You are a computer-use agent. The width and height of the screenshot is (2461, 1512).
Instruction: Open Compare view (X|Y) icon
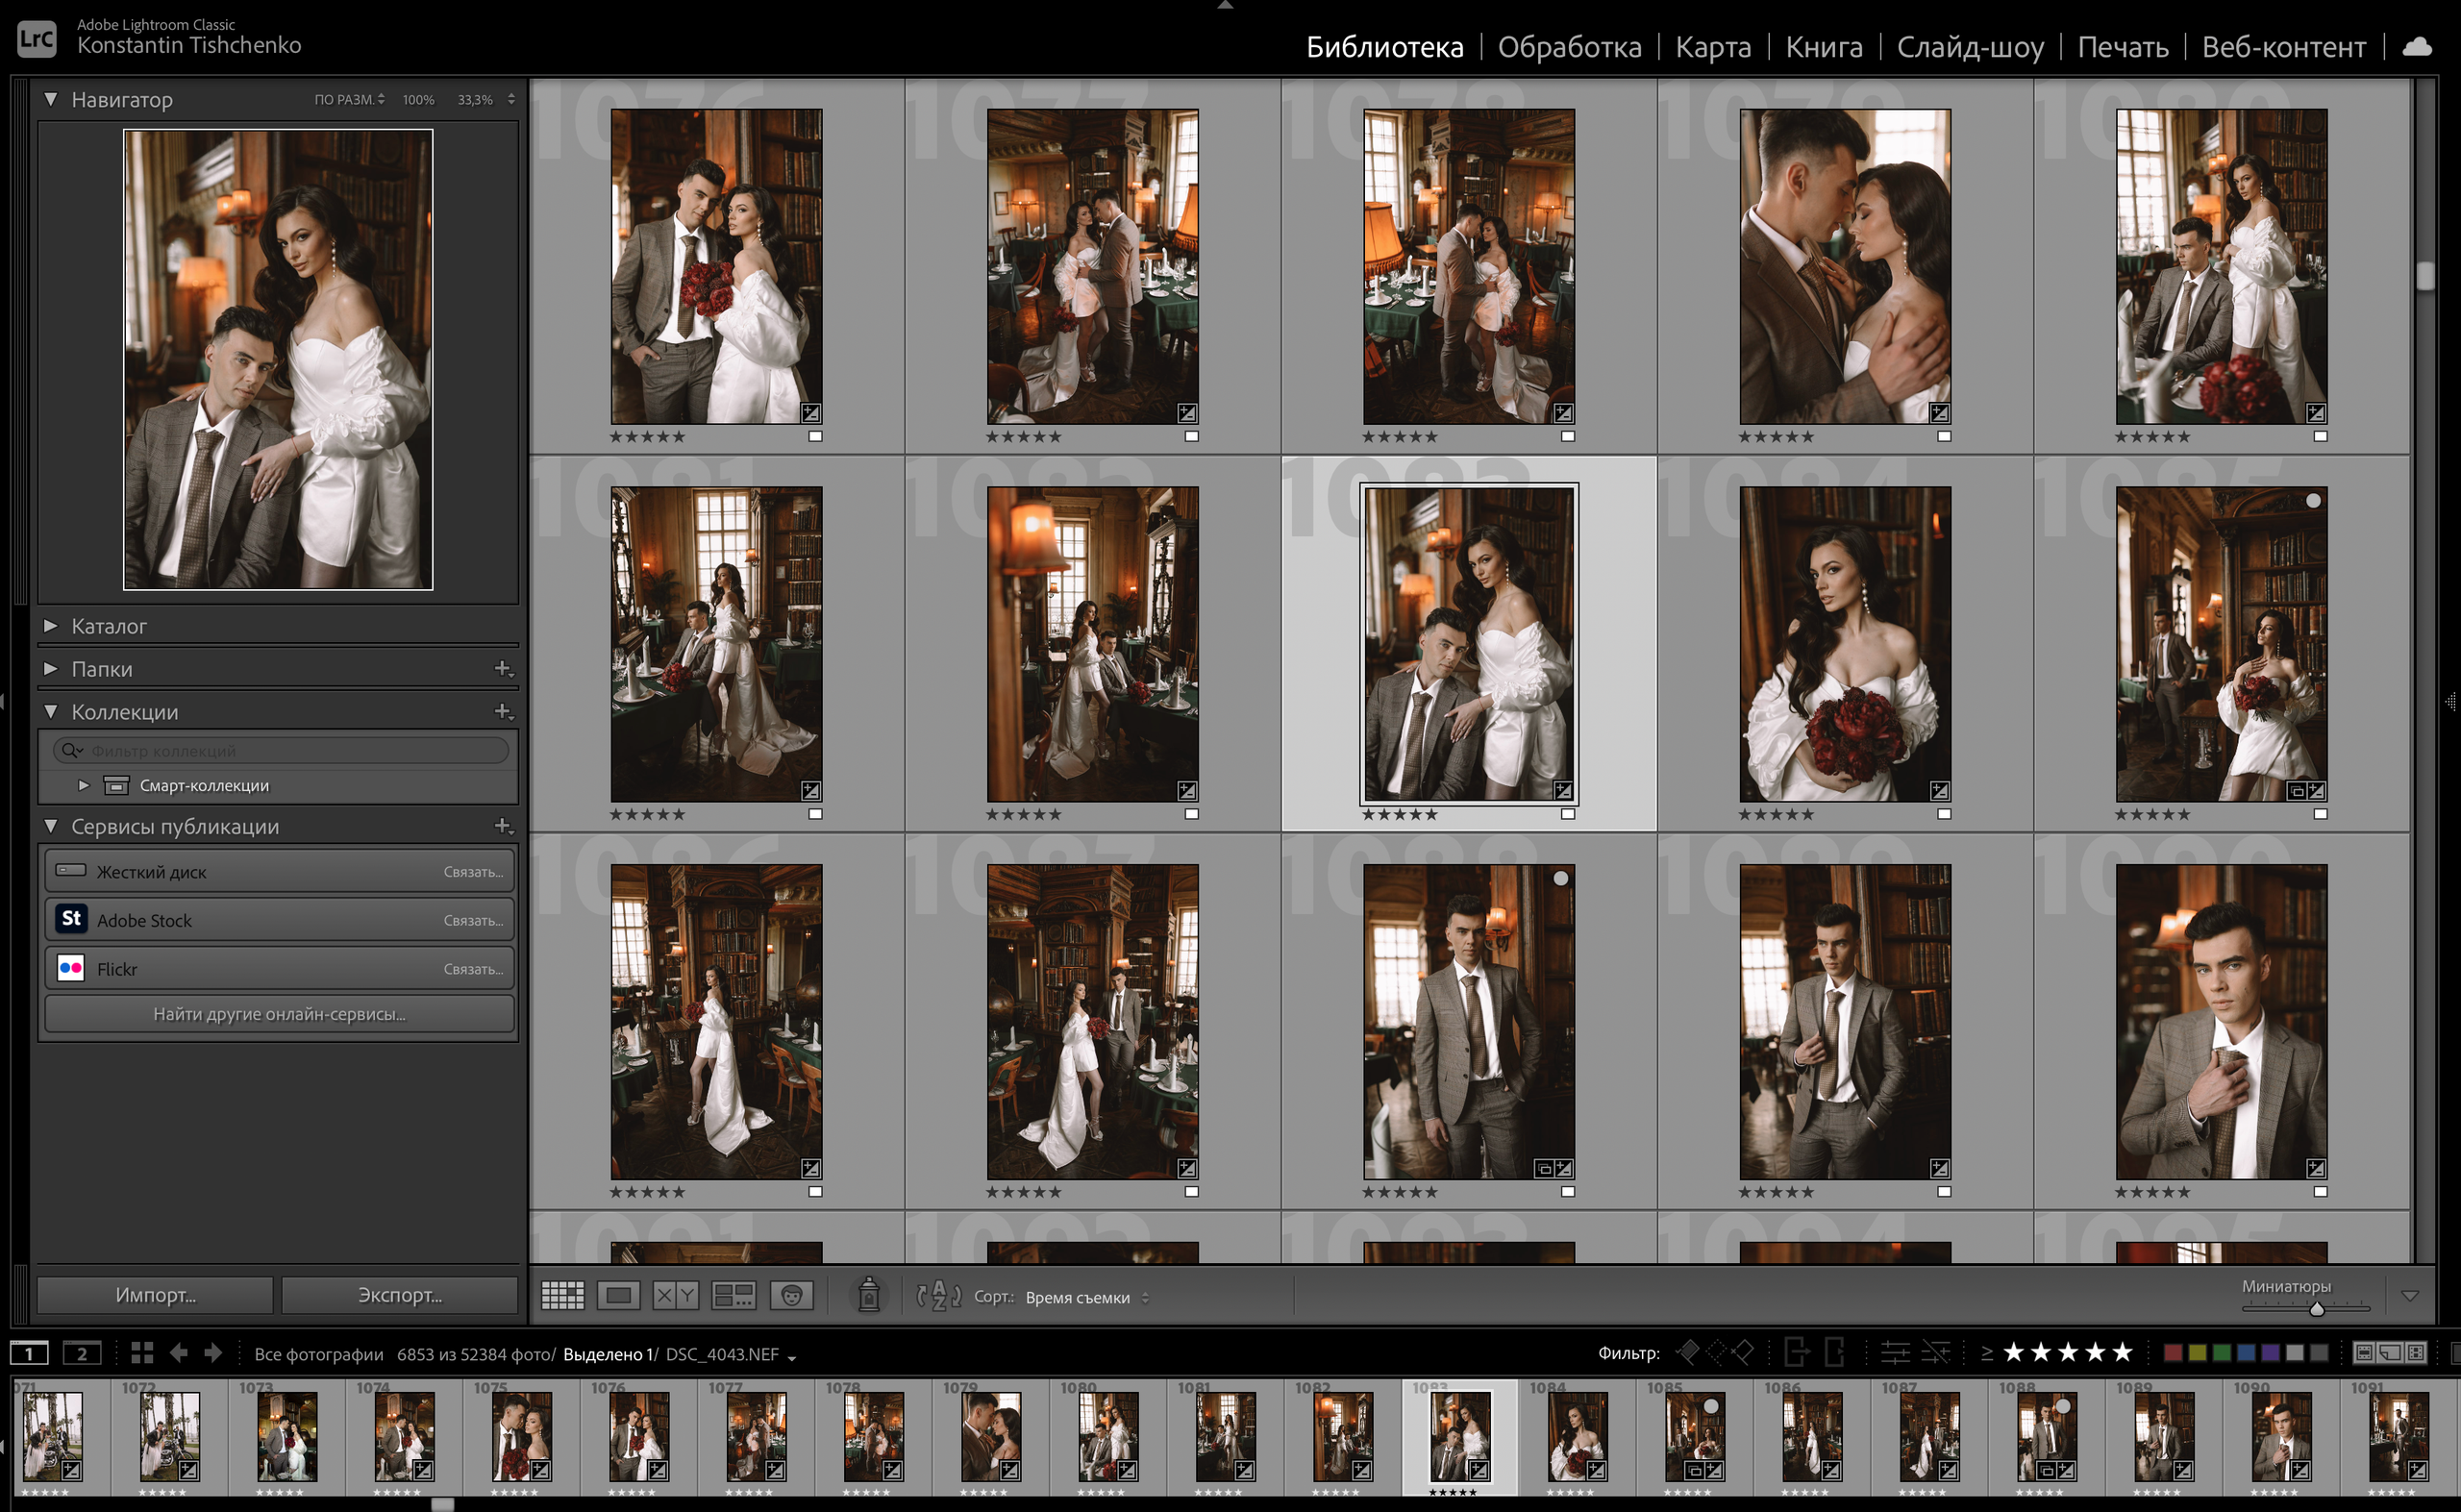pyautogui.click(x=675, y=1296)
